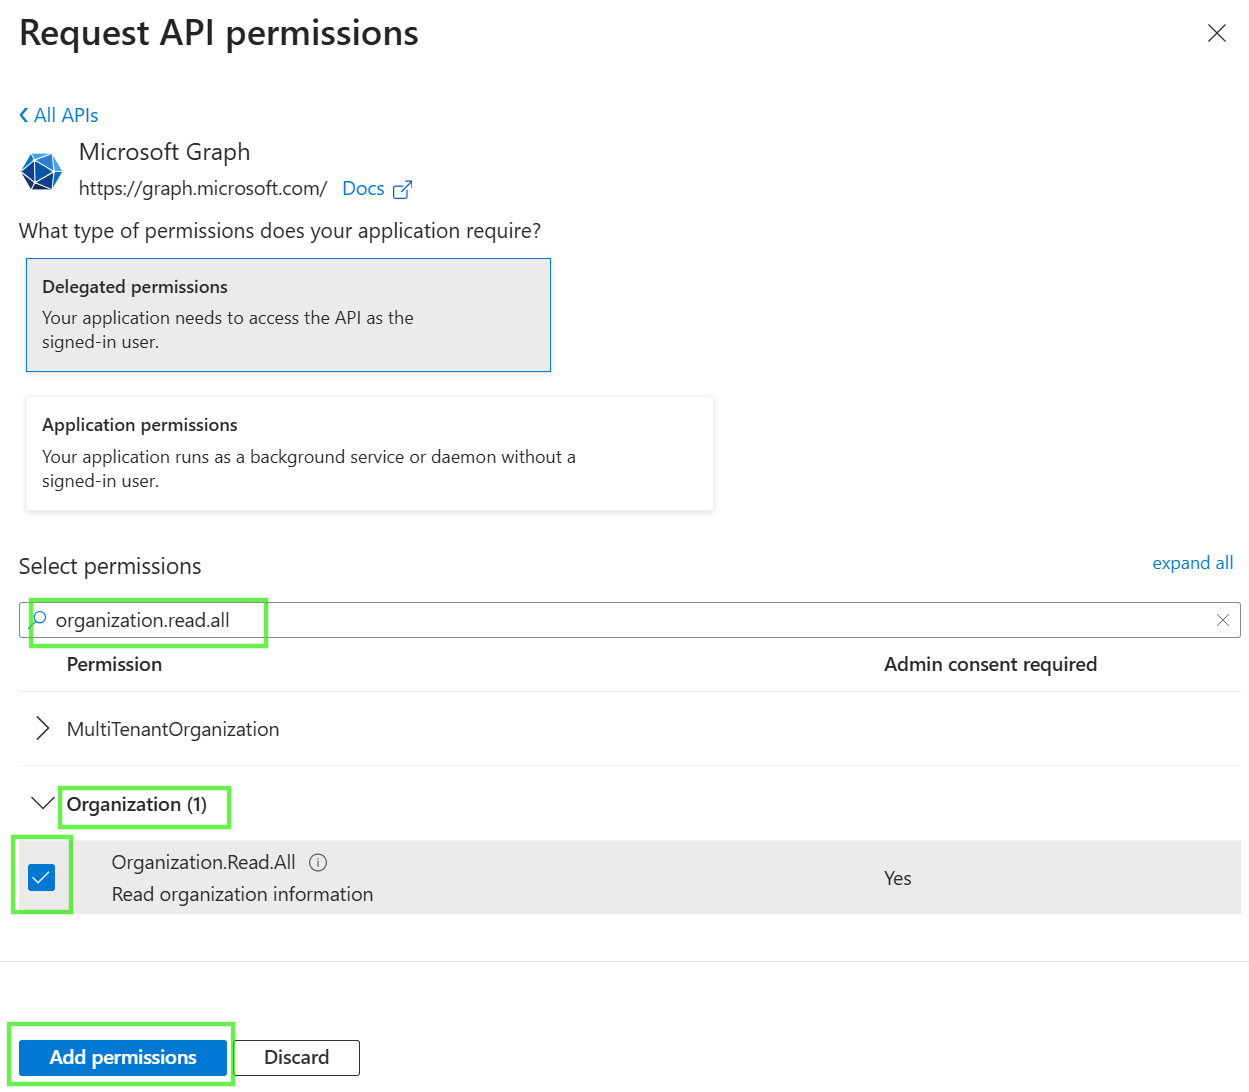Collapse the Organization (1) group

42,804
